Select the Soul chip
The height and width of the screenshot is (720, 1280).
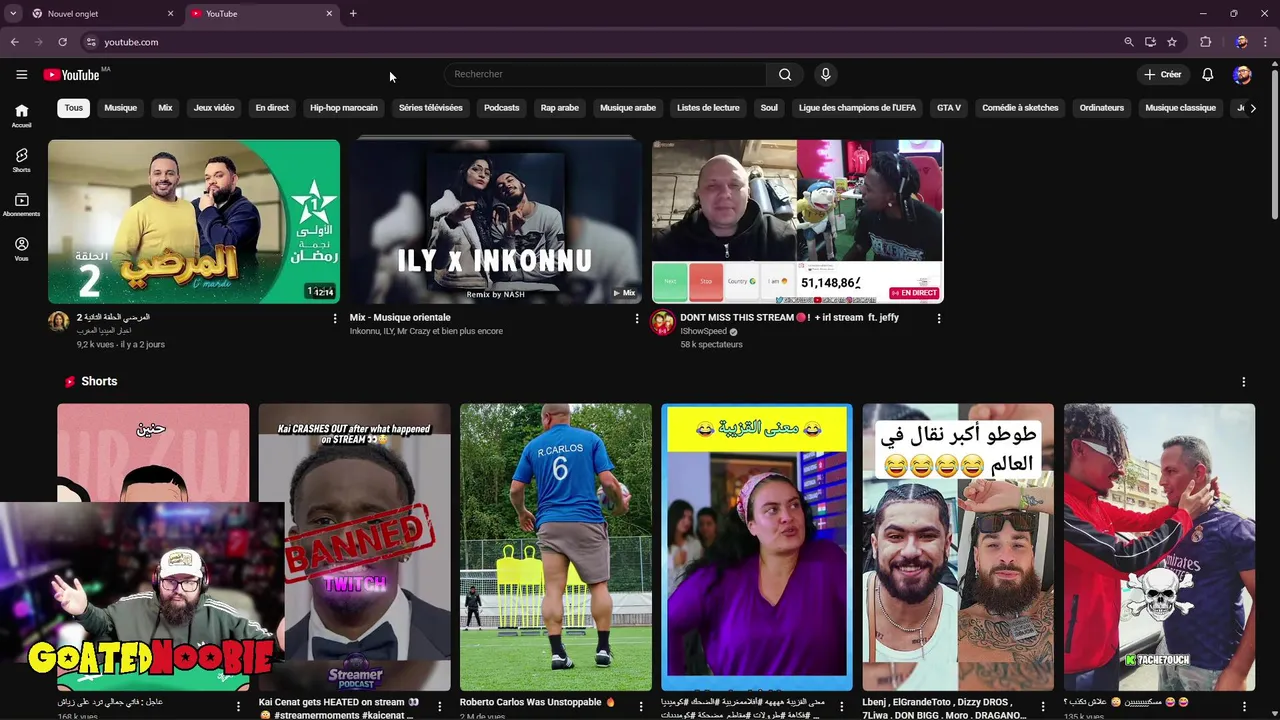pos(769,108)
